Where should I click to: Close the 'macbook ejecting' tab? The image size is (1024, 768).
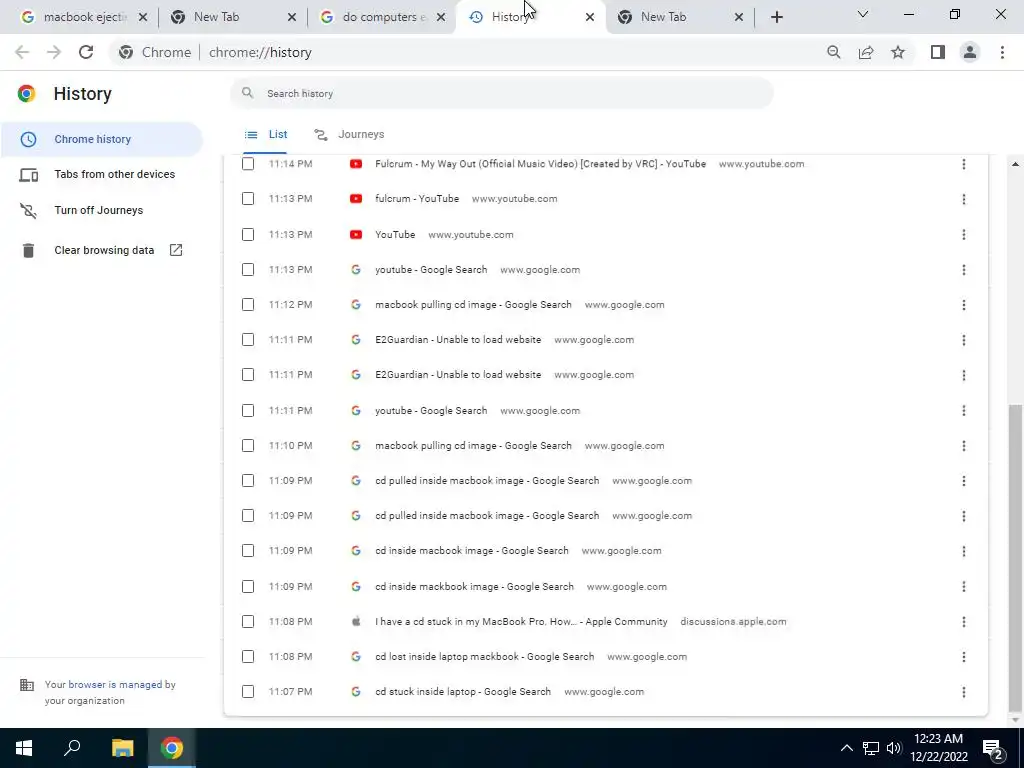(x=143, y=18)
